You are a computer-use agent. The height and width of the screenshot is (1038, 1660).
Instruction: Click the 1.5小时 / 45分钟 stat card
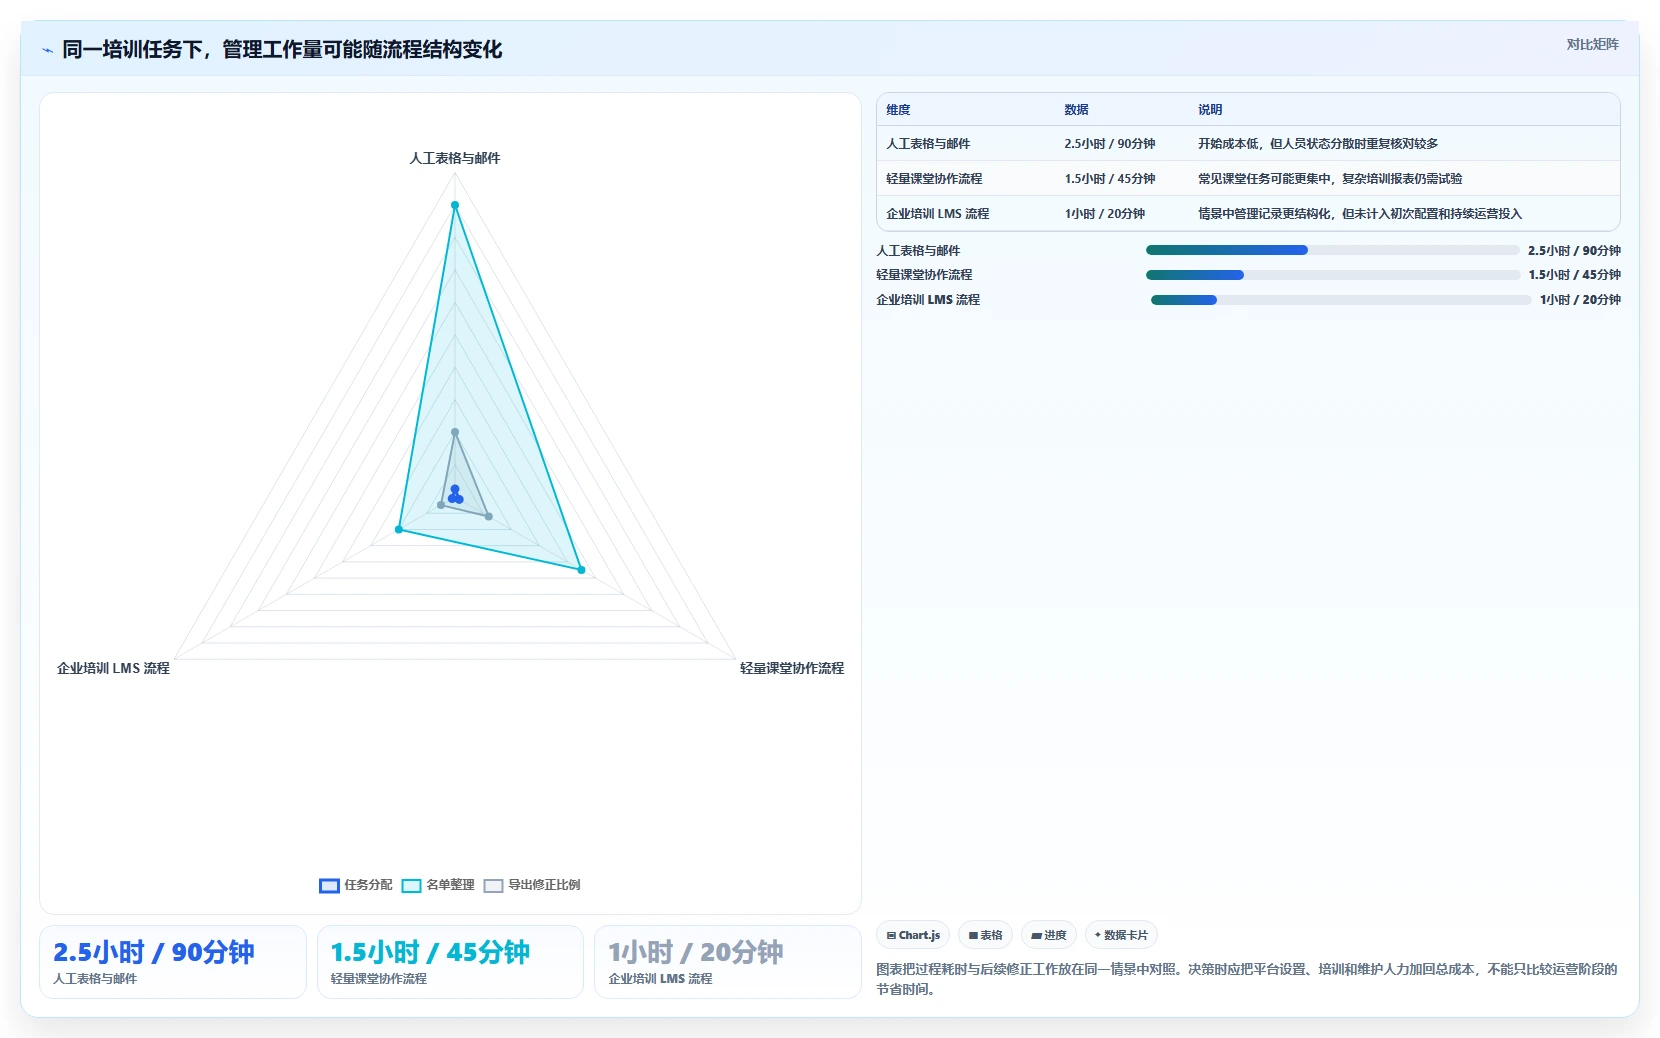click(x=450, y=962)
